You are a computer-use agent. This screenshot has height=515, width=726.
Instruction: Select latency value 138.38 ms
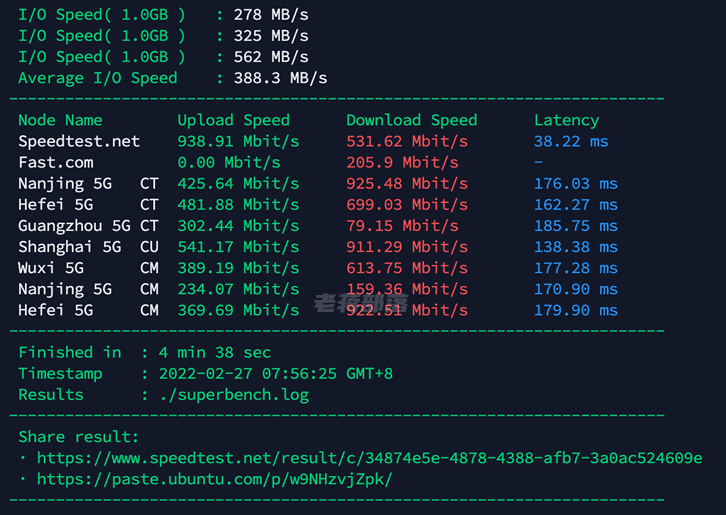pyautogui.click(x=576, y=247)
